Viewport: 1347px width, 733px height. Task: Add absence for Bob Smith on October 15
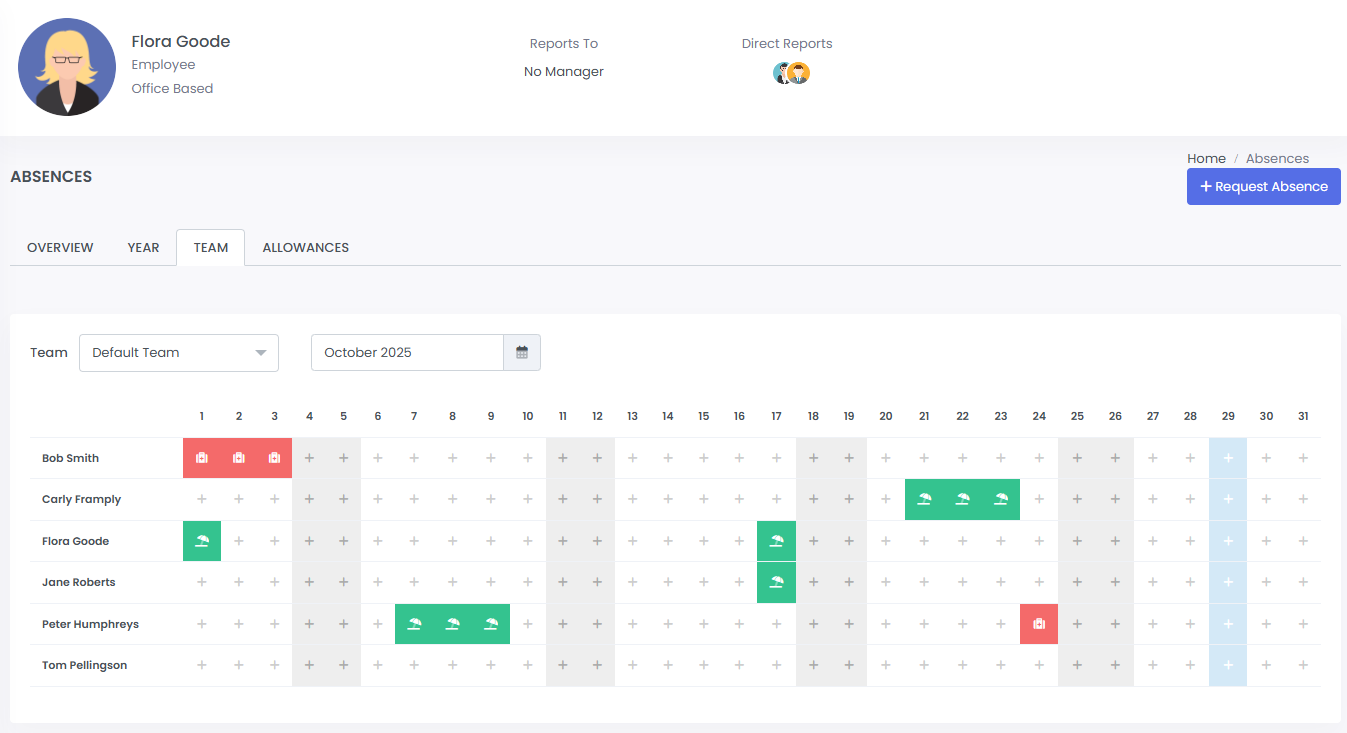[x=703, y=458]
